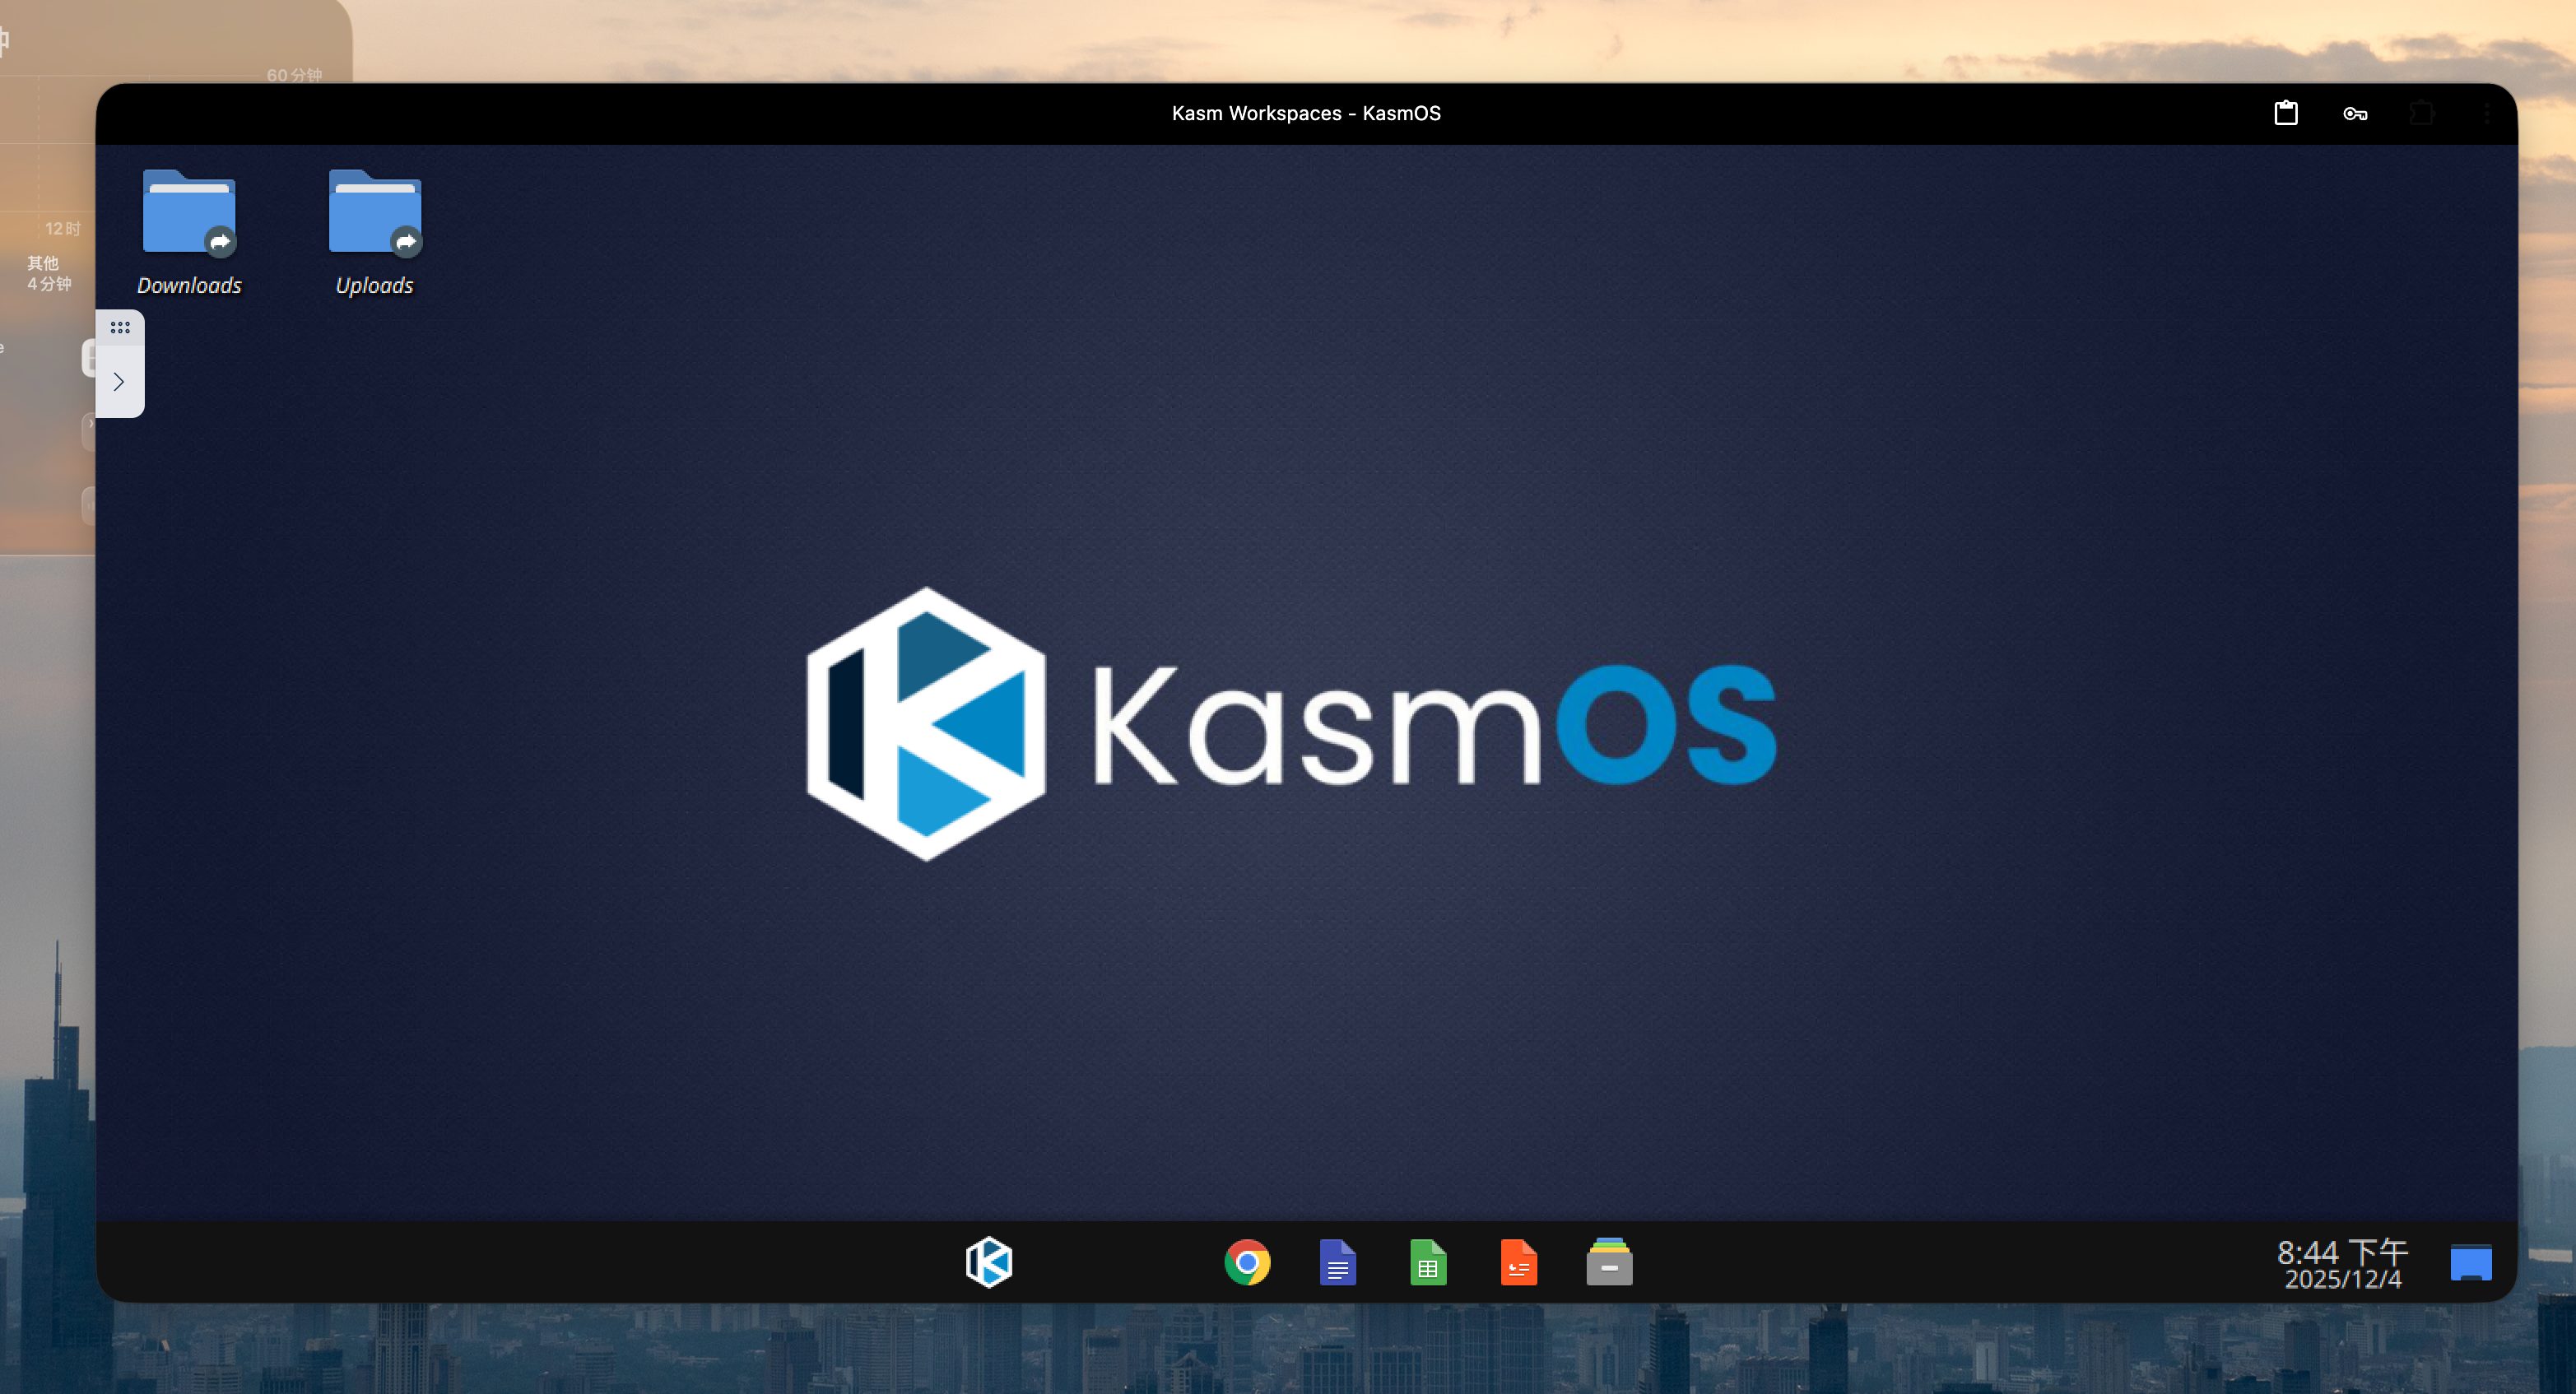Click the 2025/12/4 date display
Screen dimensions: 2576x1394
2342,1279
